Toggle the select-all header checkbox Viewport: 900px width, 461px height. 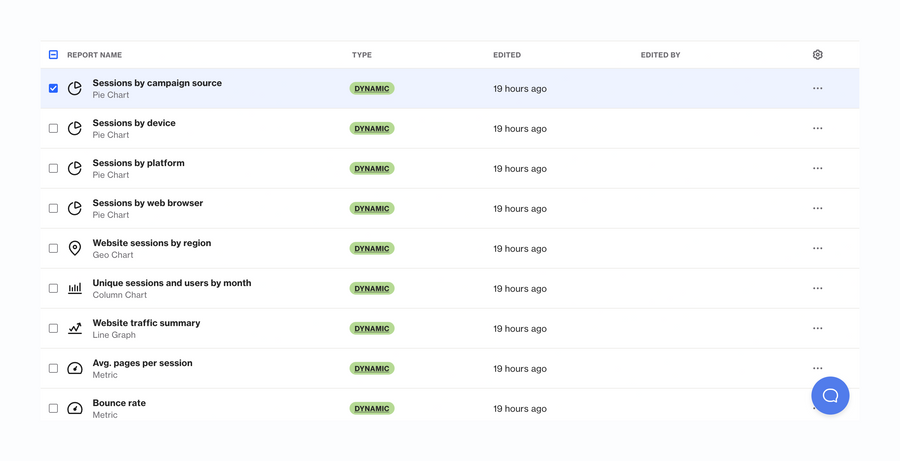(53, 55)
